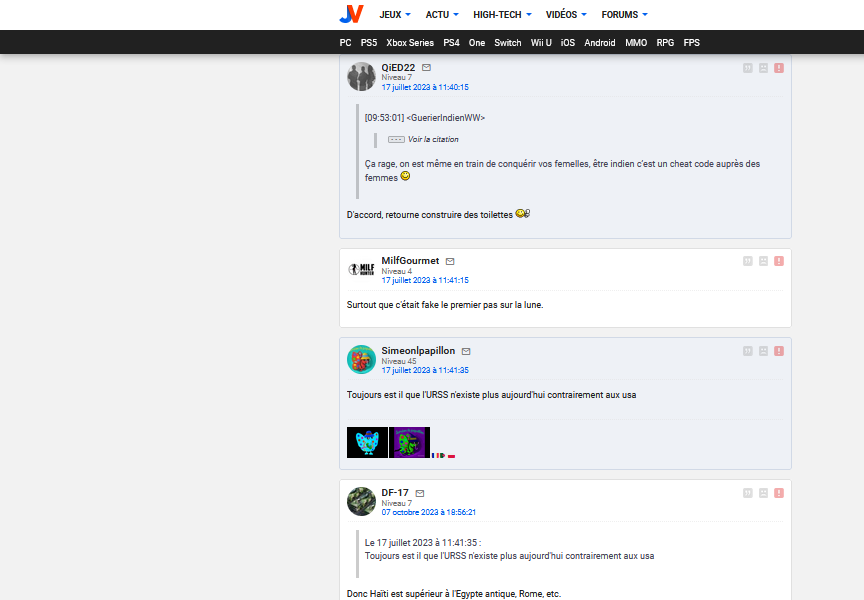Image resolution: width=864 pixels, height=600 pixels.
Task: Send private message to DF-17 via envelope
Action: point(420,493)
